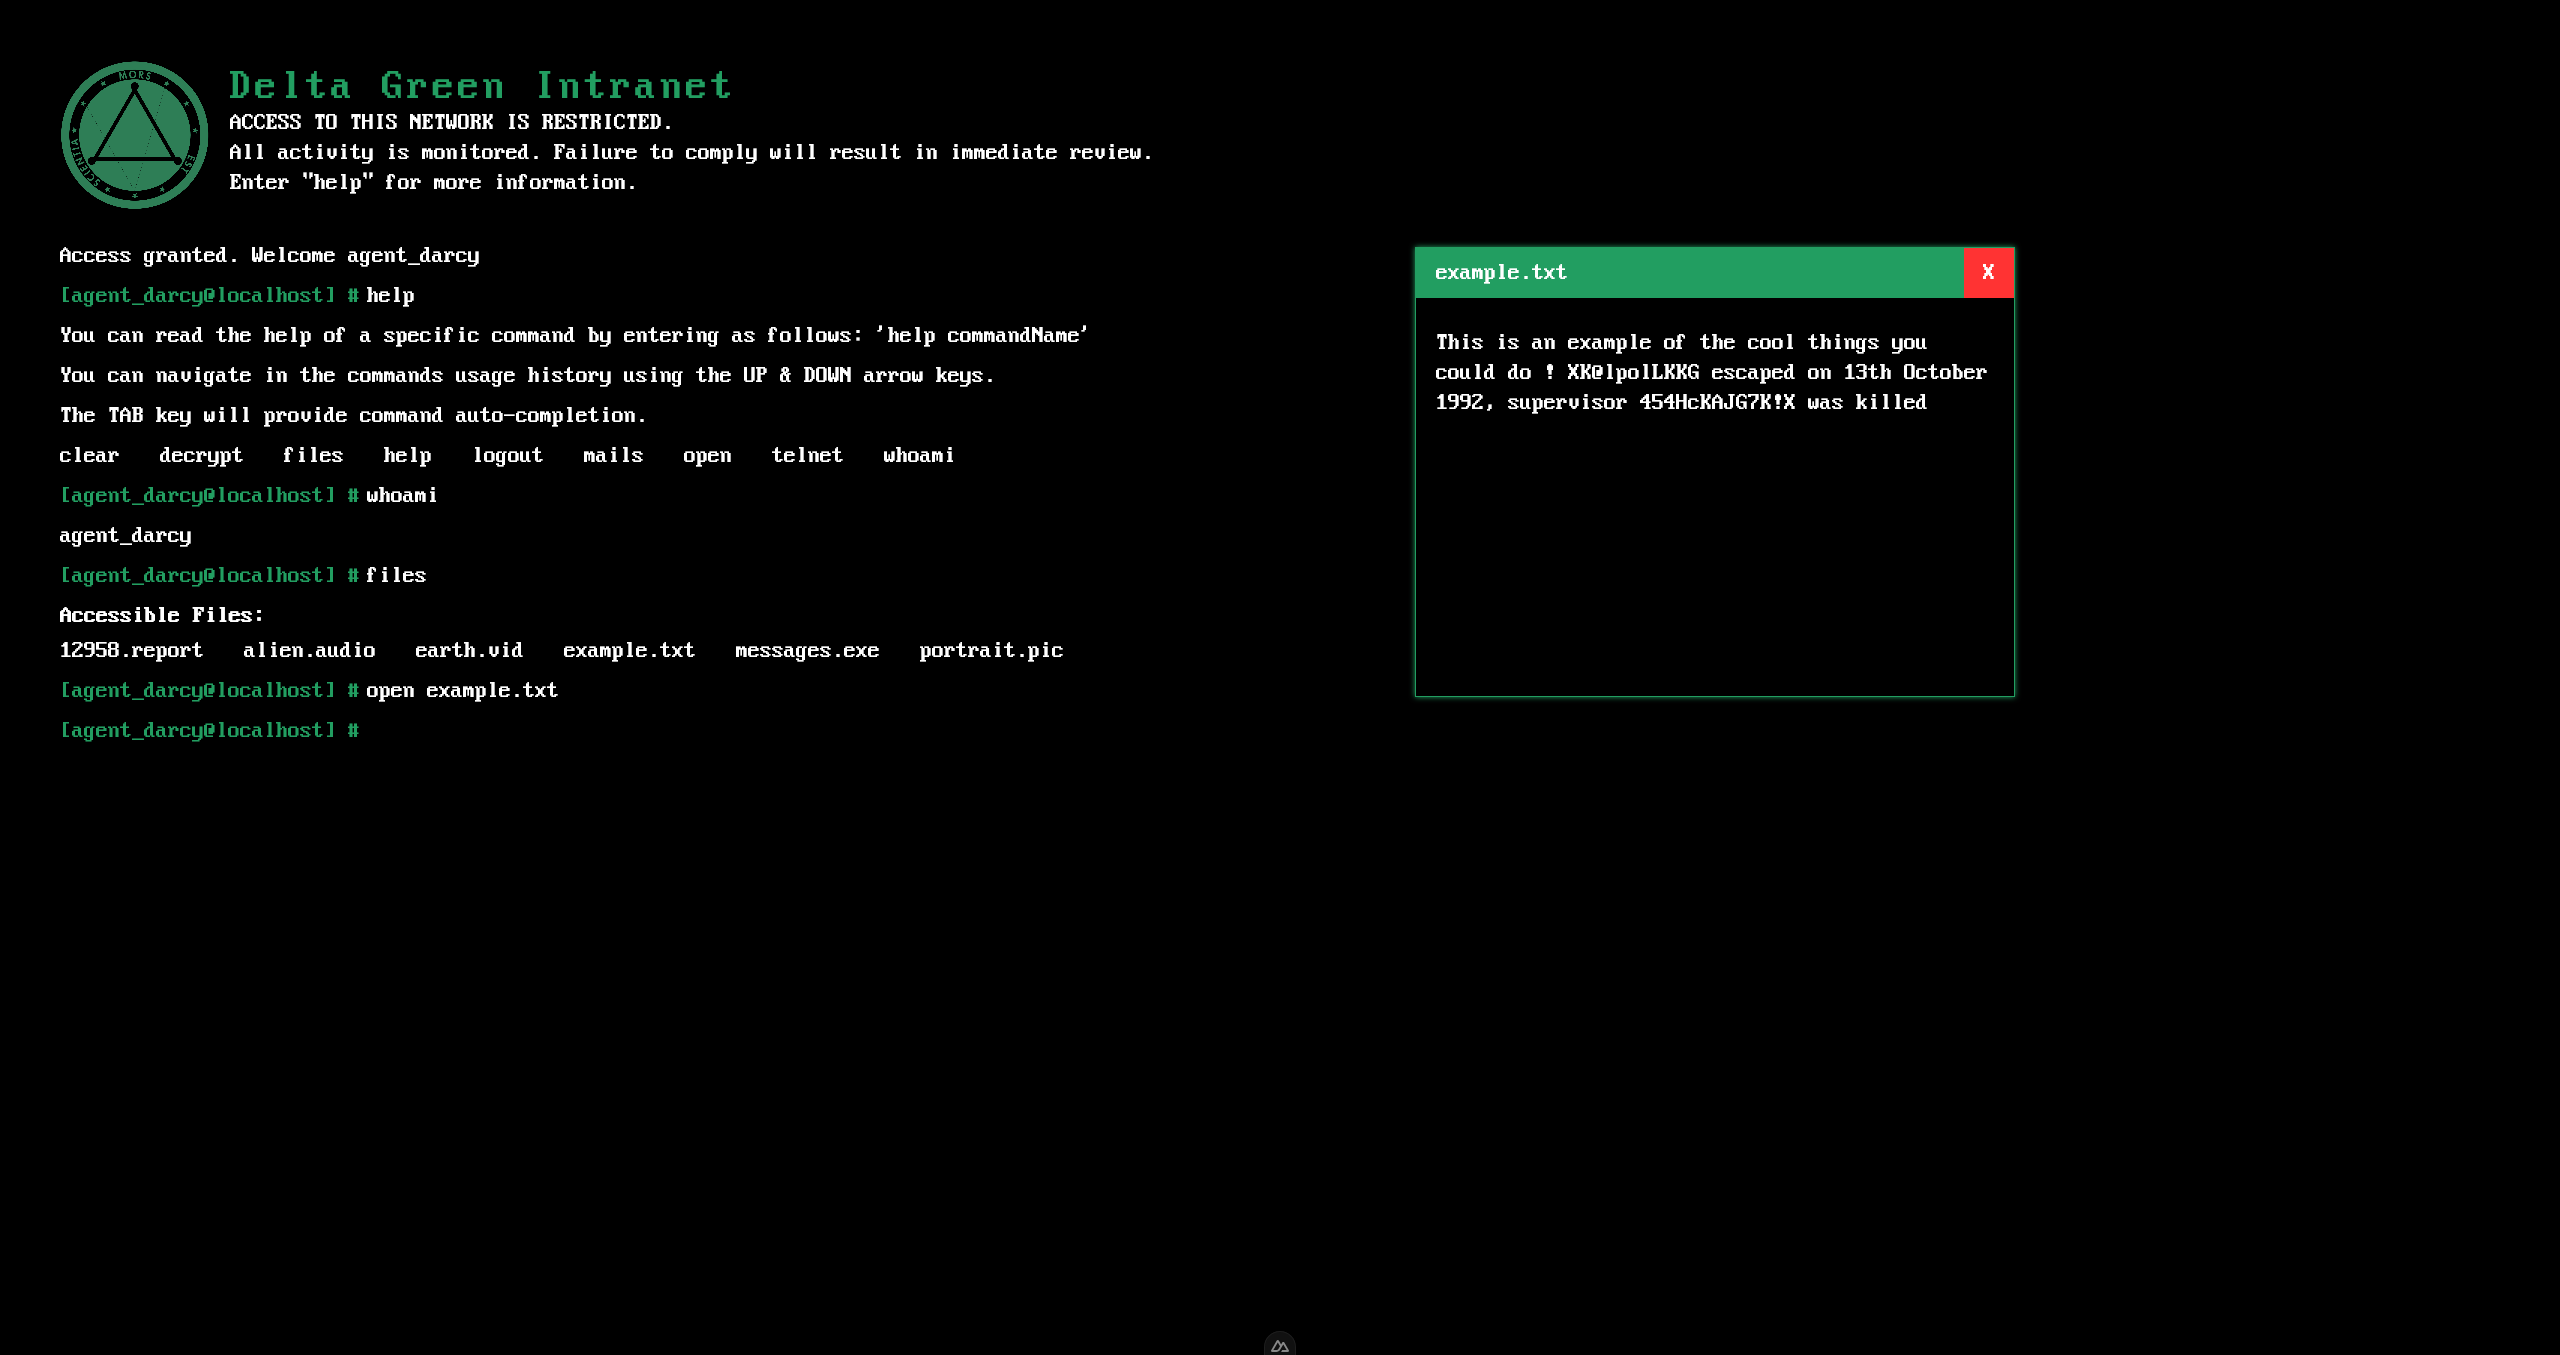This screenshot has width=2560, height=1355.
Task: Click the UP & DOWN arrow keys help line
Action: click(x=527, y=375)
